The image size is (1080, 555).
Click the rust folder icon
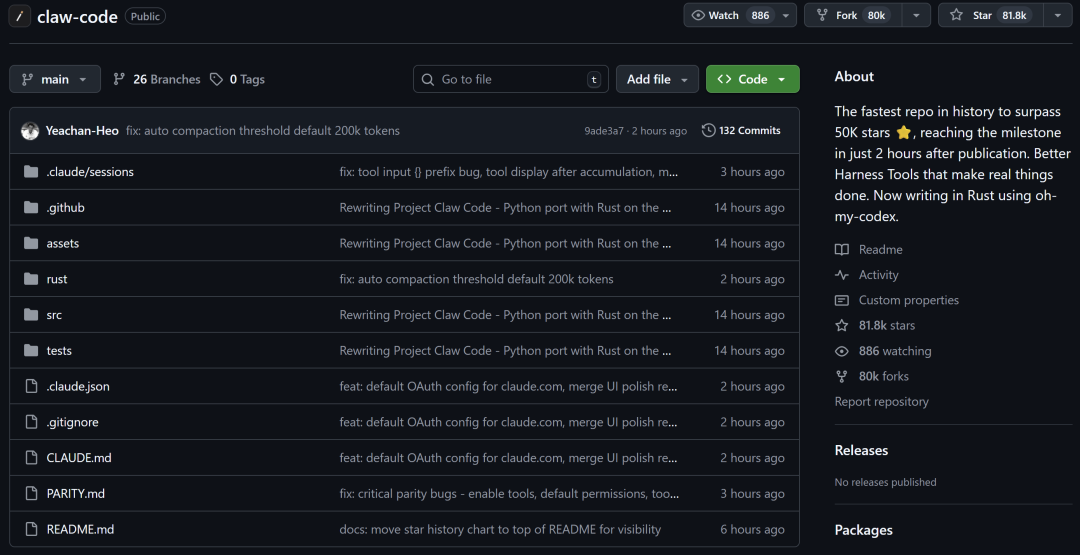click(30, 279)
